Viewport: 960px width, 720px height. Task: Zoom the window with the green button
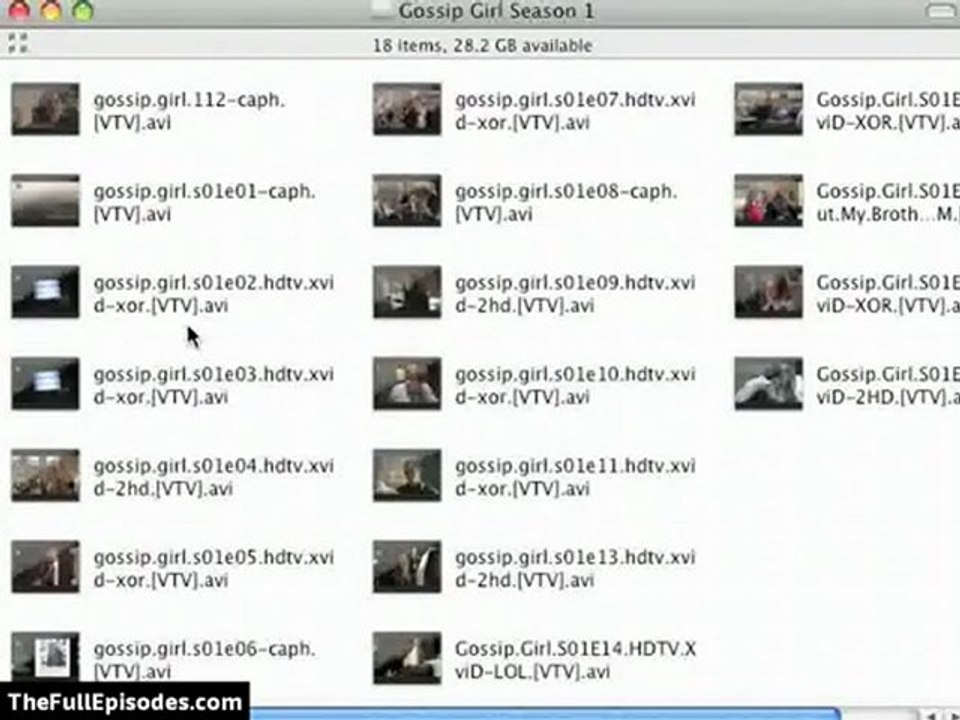pos(83,9)
